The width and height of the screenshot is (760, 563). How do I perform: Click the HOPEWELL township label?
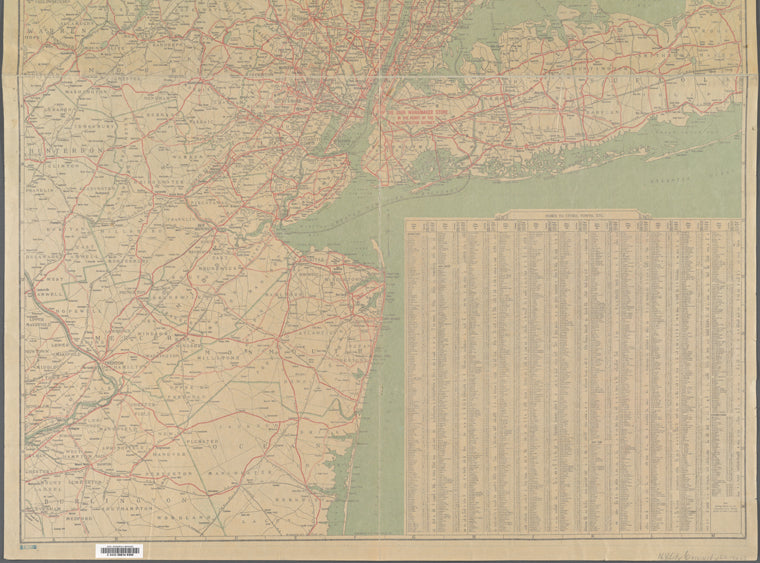[78, 311]
